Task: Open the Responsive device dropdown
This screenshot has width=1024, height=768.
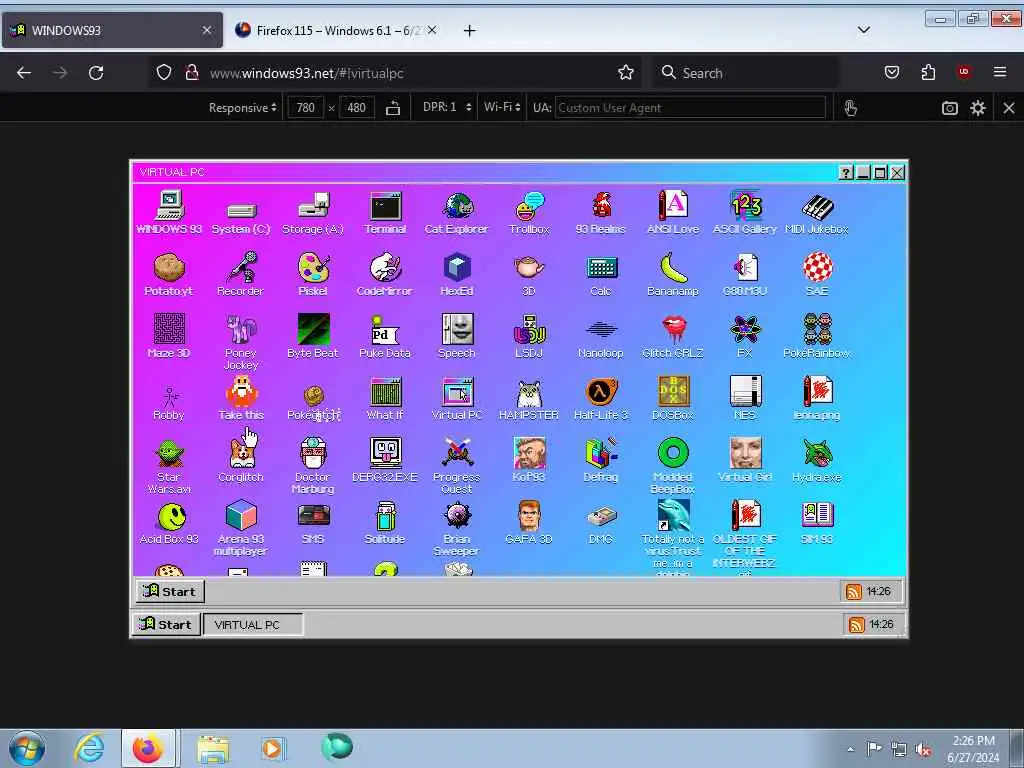Action: [242, 108]
